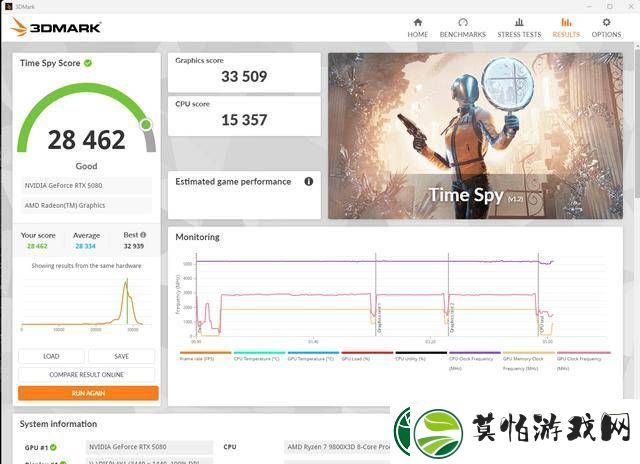Image resolution: width=640 pixels, height=464 pixels.
Task: Click the System information heading
Action: tap(58, 424)
